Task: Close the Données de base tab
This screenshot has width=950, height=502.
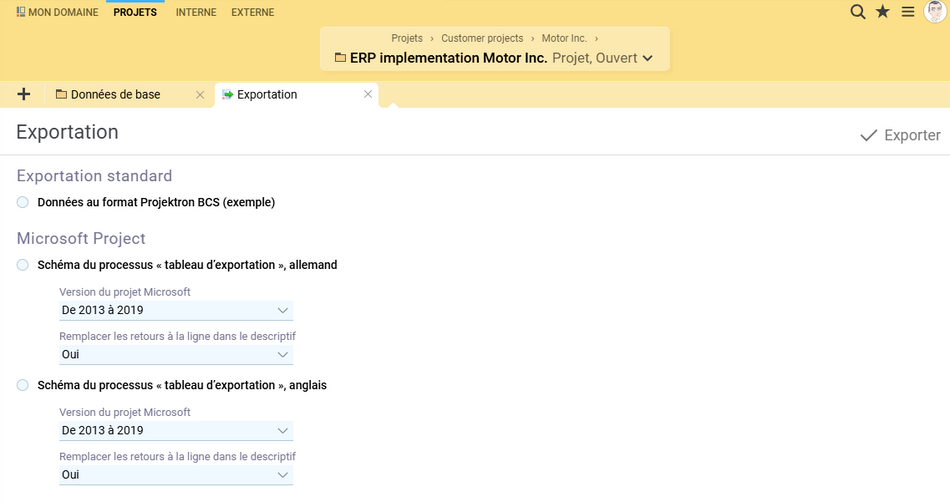Action: click(x=200, y=94)
